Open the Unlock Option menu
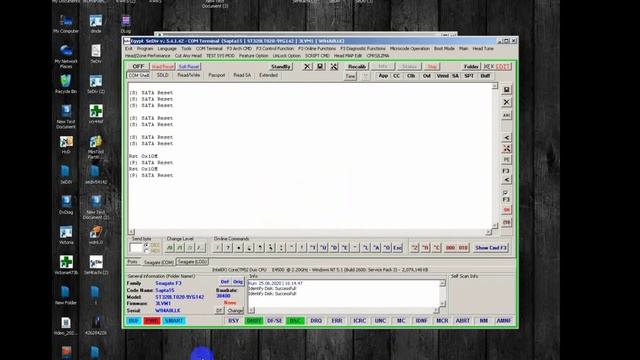Screen dimensions: 640x360 [287, 56]
